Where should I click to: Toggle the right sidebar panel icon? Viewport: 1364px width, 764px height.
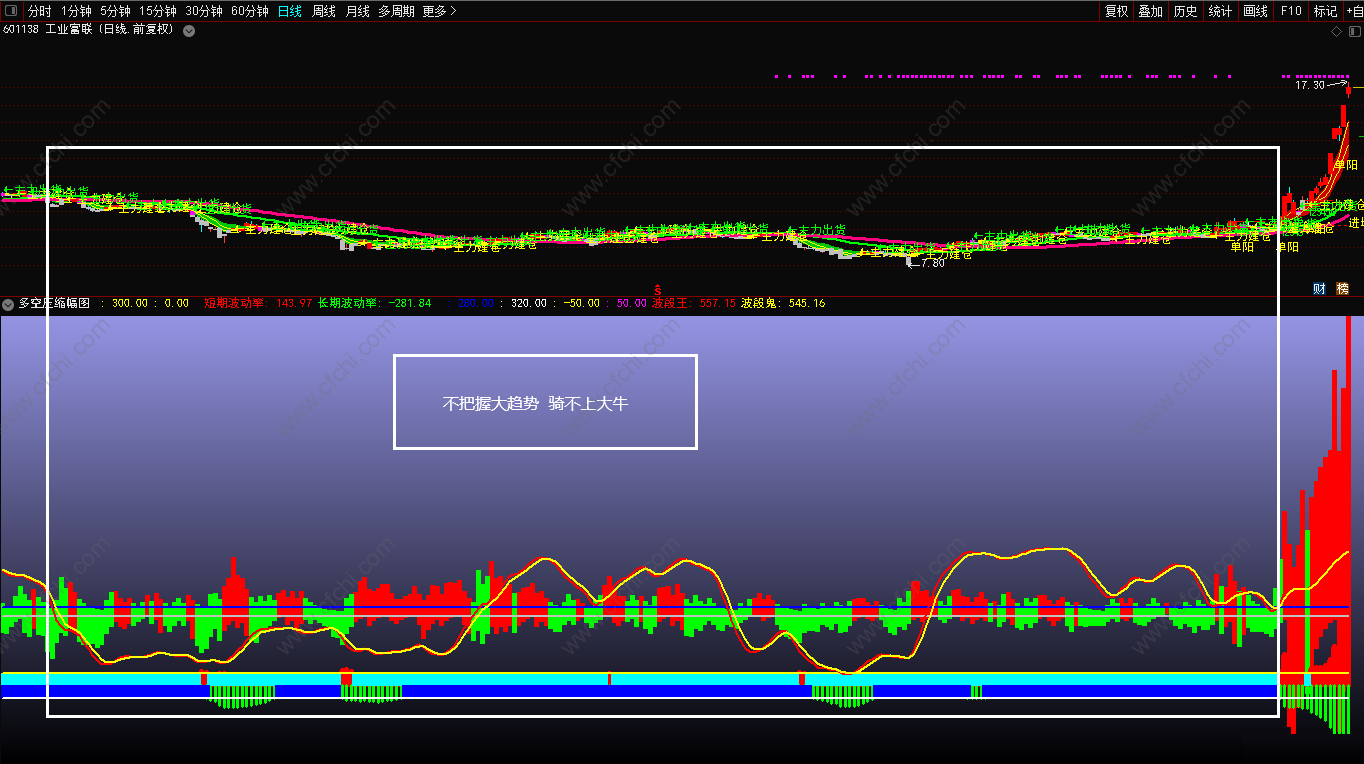point(1355,31)
